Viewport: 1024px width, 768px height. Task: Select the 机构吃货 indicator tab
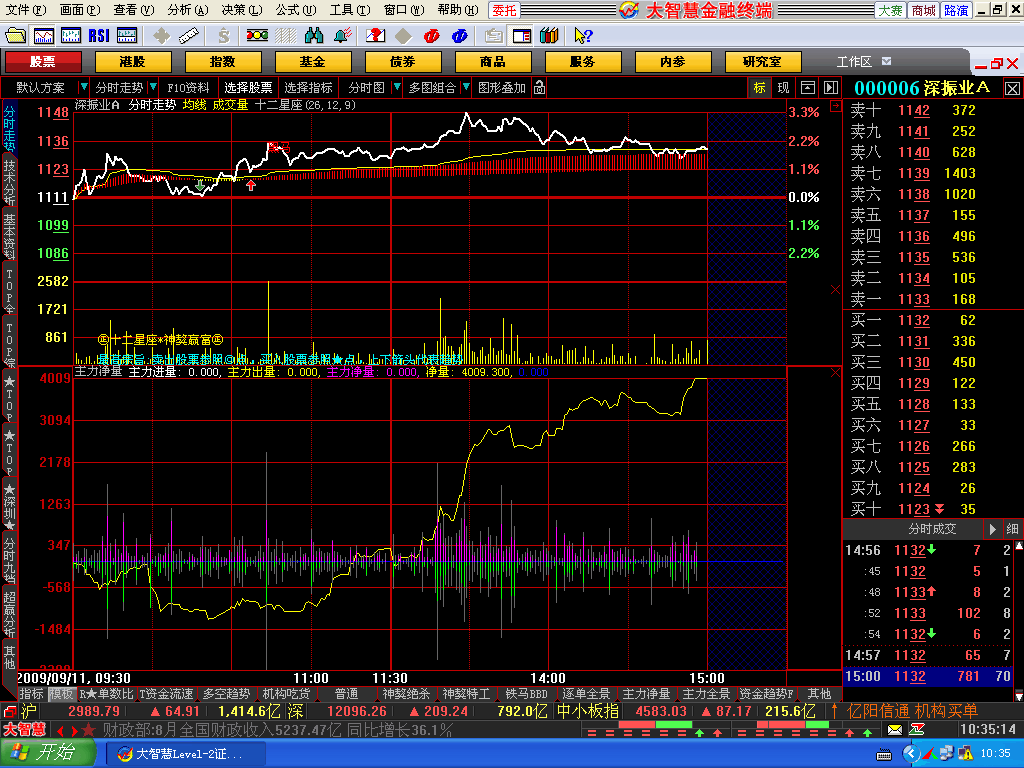[x=286, y=694]
